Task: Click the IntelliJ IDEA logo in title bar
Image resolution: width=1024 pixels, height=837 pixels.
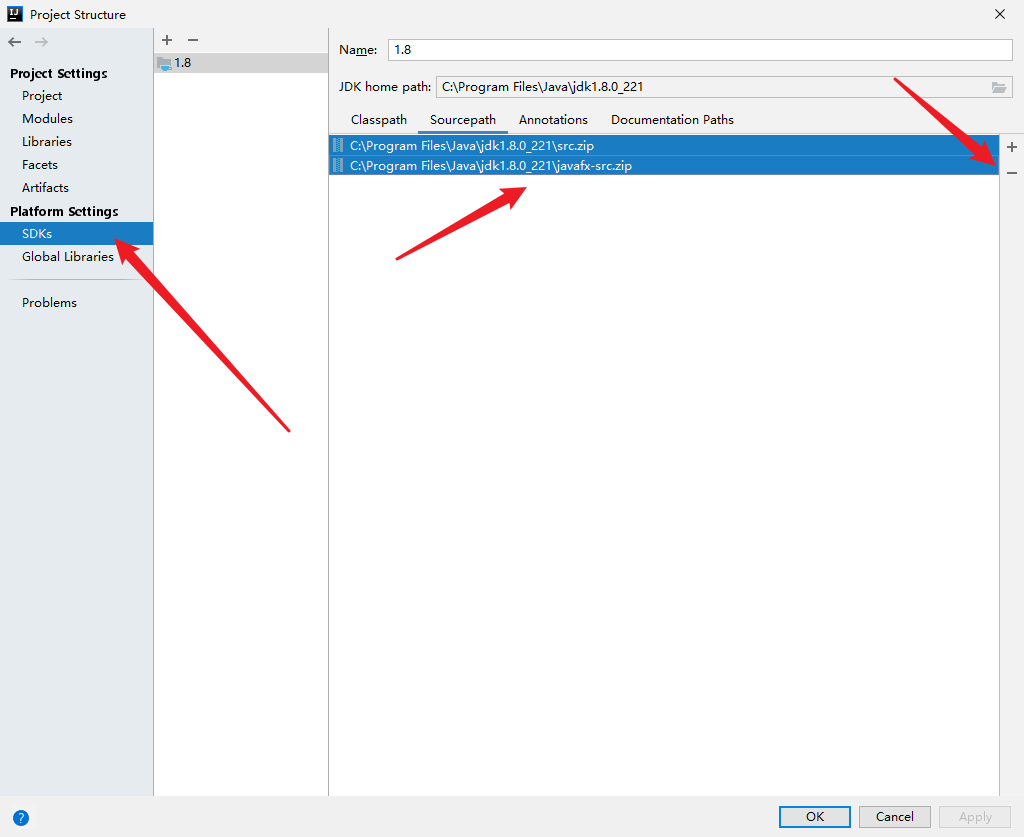Action: point(14,14)
